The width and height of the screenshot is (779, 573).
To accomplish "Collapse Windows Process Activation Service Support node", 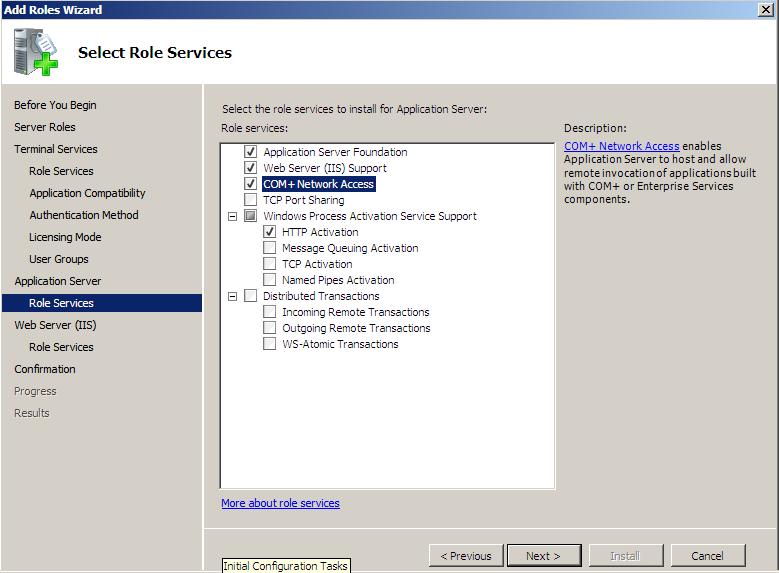I will tap(232, 216).
